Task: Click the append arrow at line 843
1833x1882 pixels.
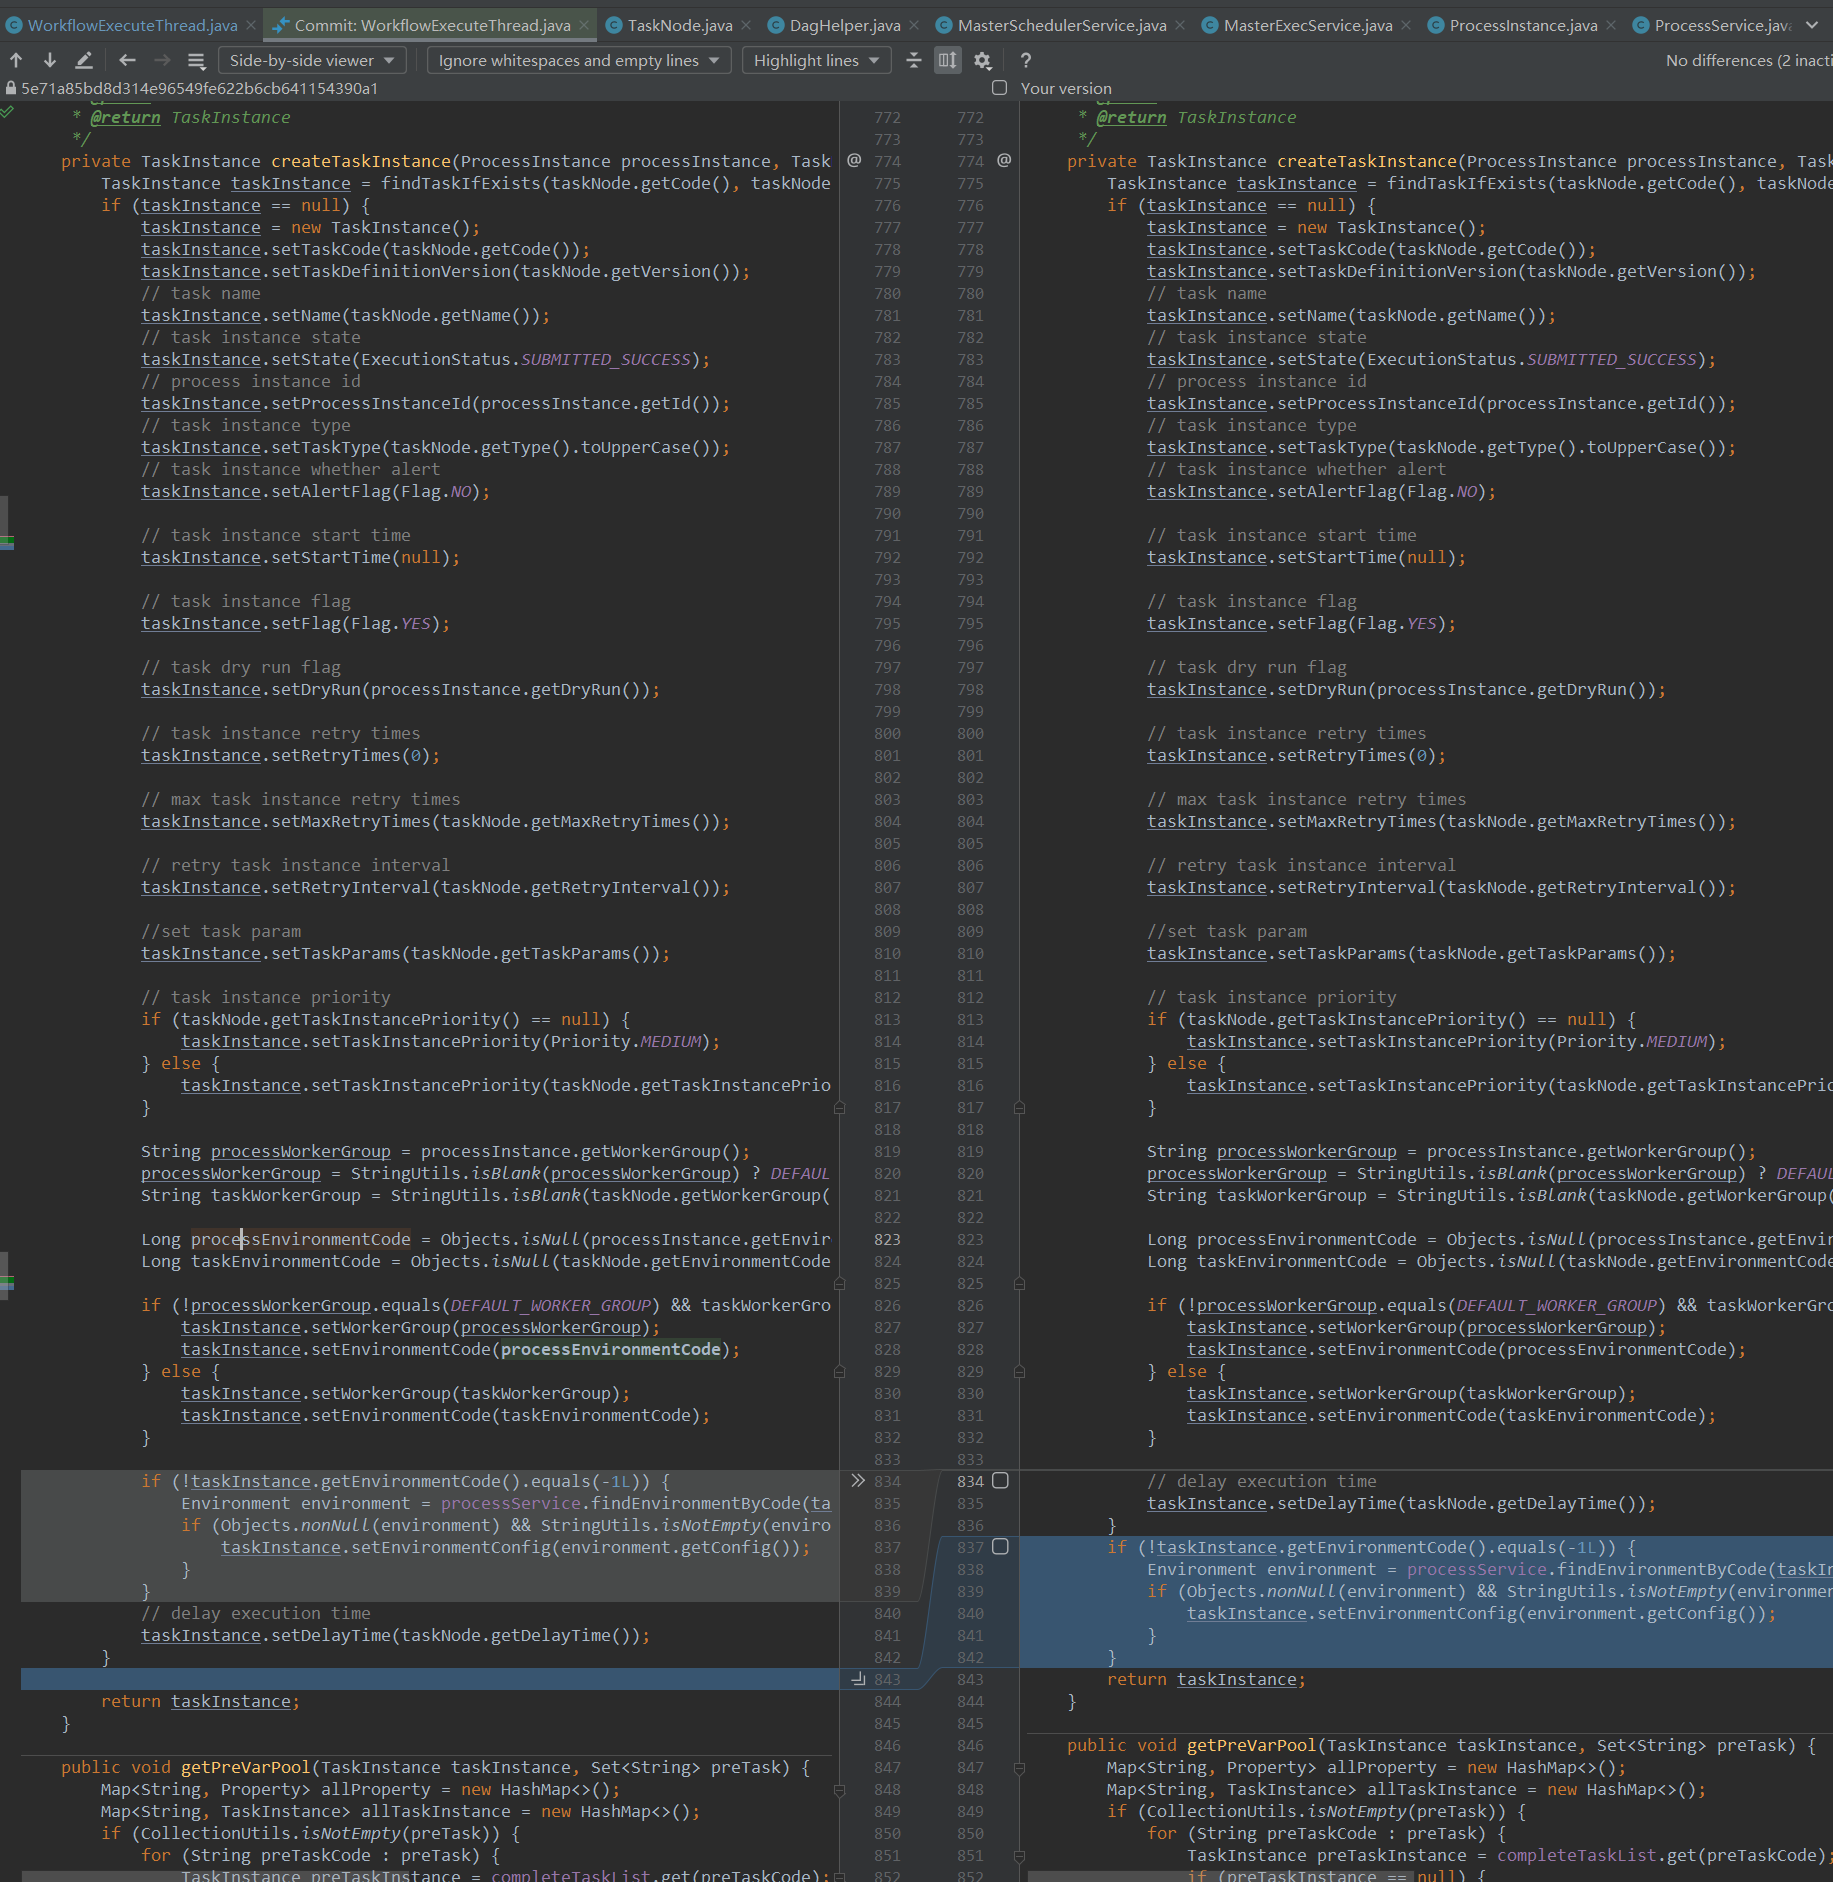Action: coord(858,1679)
